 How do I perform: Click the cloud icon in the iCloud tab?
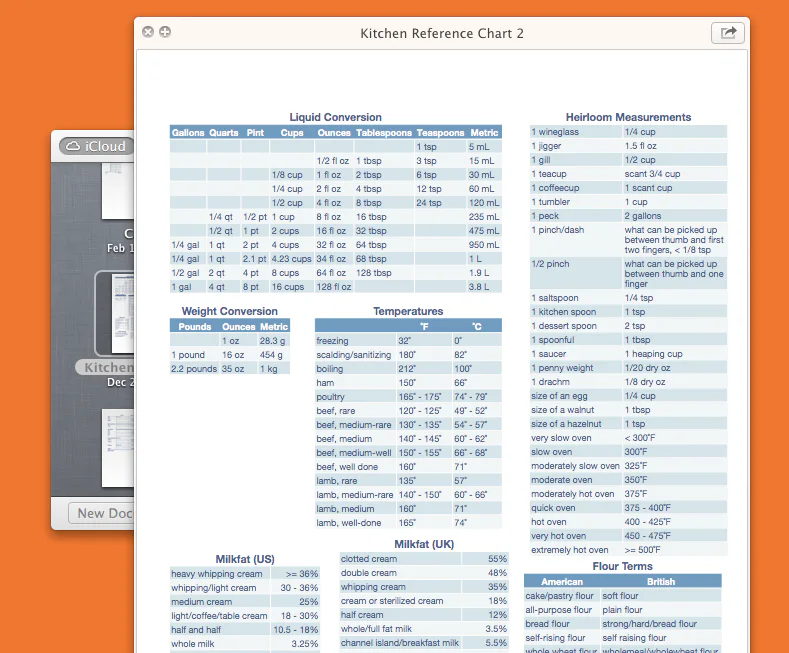click(x=73, y=146)
